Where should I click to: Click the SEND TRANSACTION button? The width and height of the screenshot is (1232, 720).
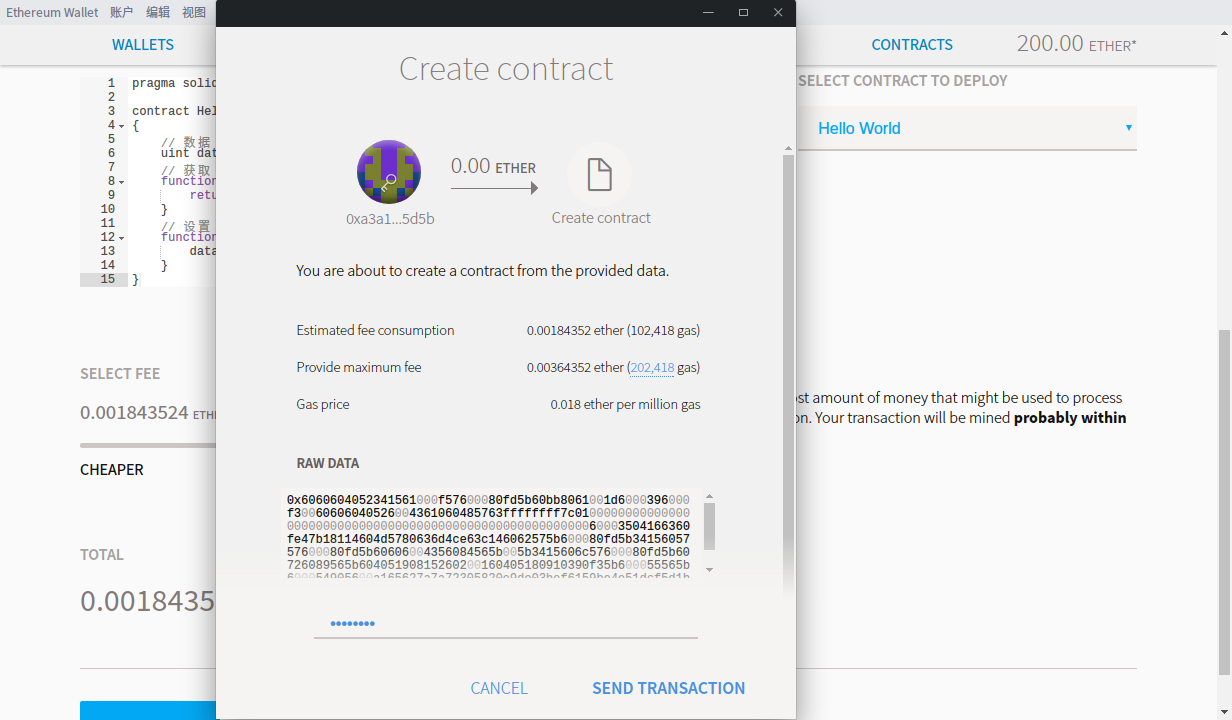pyautogui.click(x=669, y=688)
